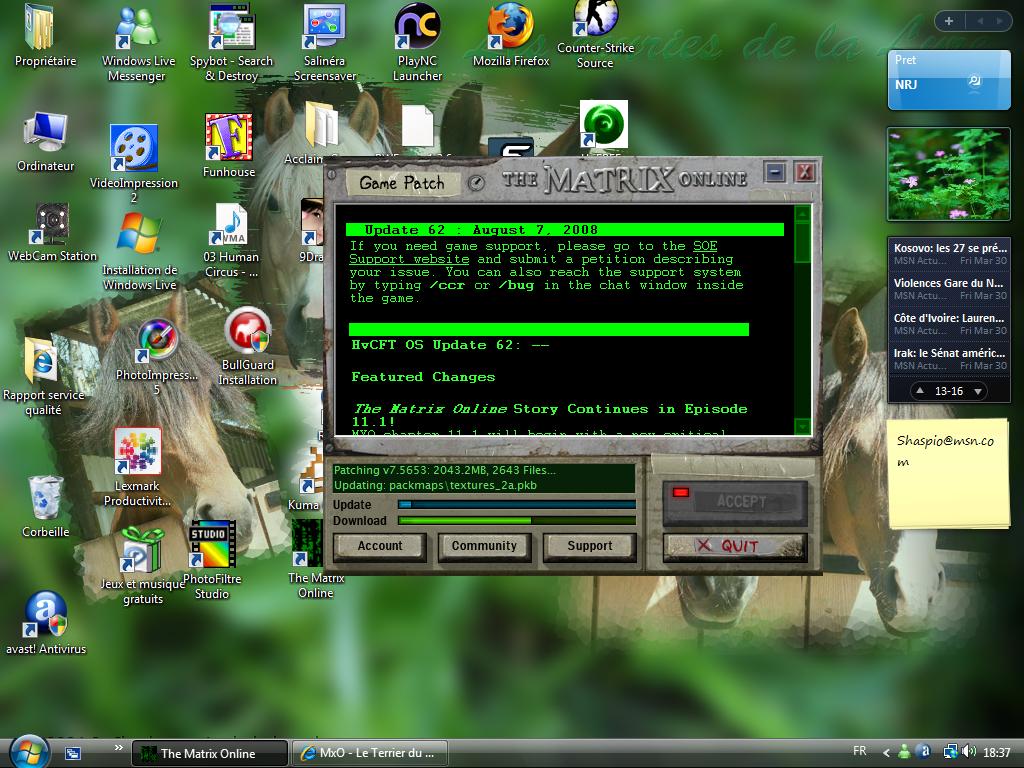Viewport: 1024px width, 768px height.
Task: Quit the Matrix Online patcher
Action: coord(735,546)
